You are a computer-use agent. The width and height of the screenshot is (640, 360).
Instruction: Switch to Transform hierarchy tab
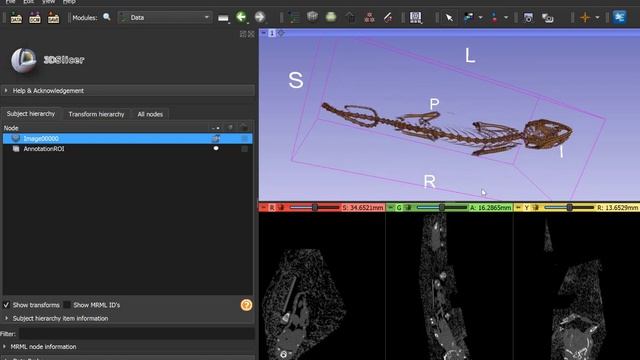click(x=96, y=114)
